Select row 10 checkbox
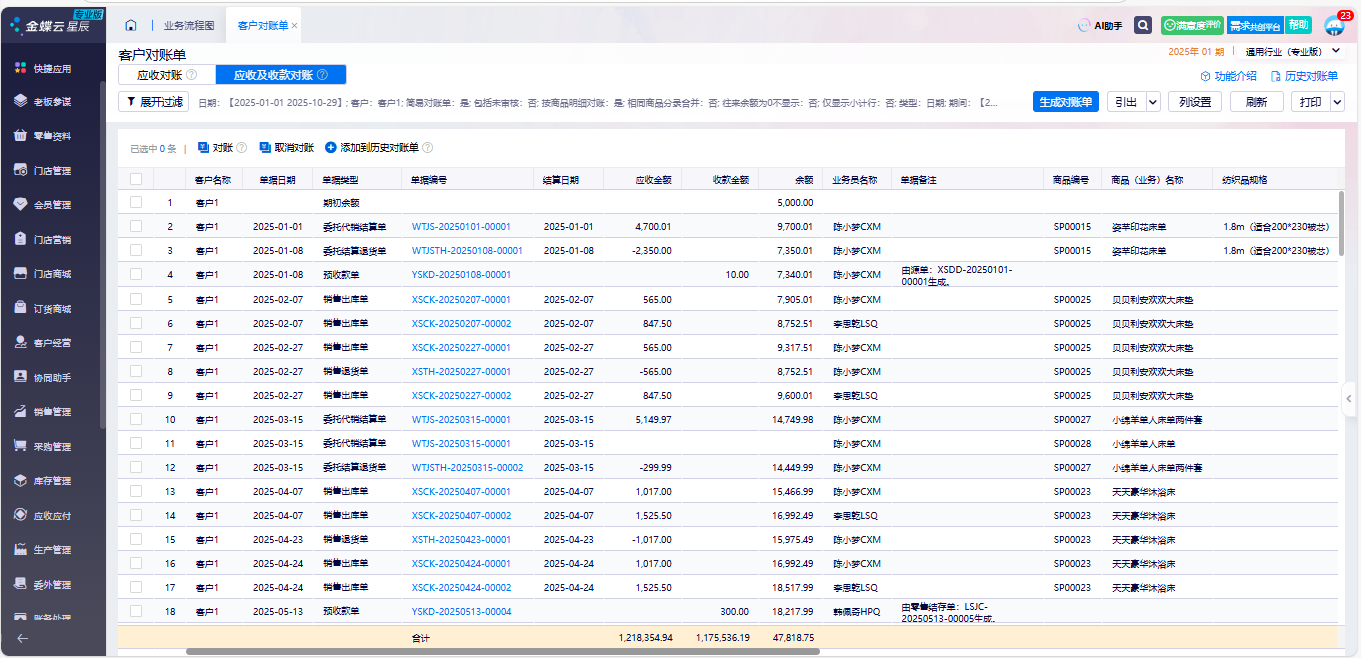 point(136,419)
